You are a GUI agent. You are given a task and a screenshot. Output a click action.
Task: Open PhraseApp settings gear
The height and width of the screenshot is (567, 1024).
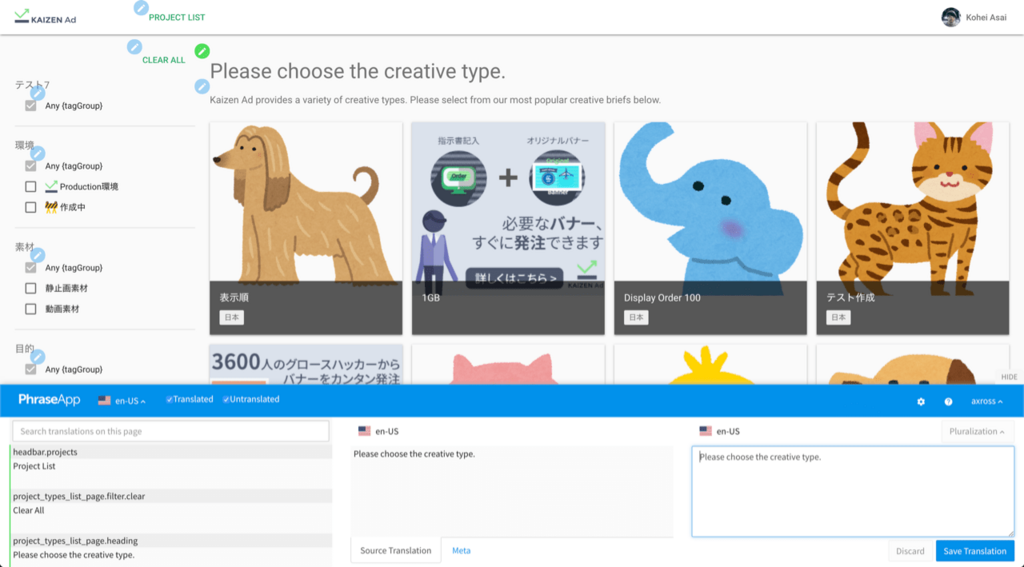click(x=921, y=401)
